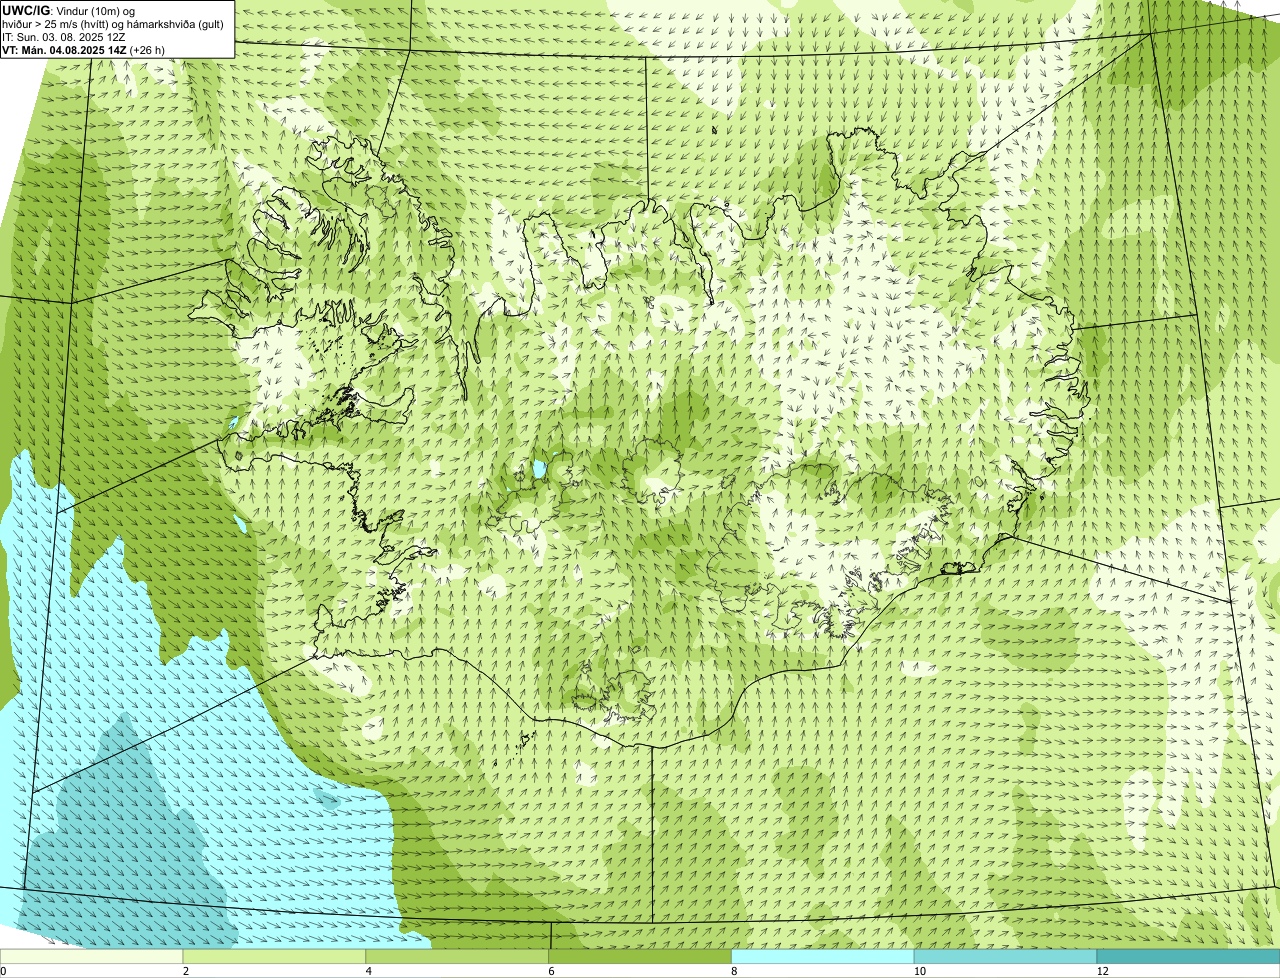Click the 6–8 m/s dark green legend segment
The width and height of the screenshot is (1280, 978).
coord(641,957)
